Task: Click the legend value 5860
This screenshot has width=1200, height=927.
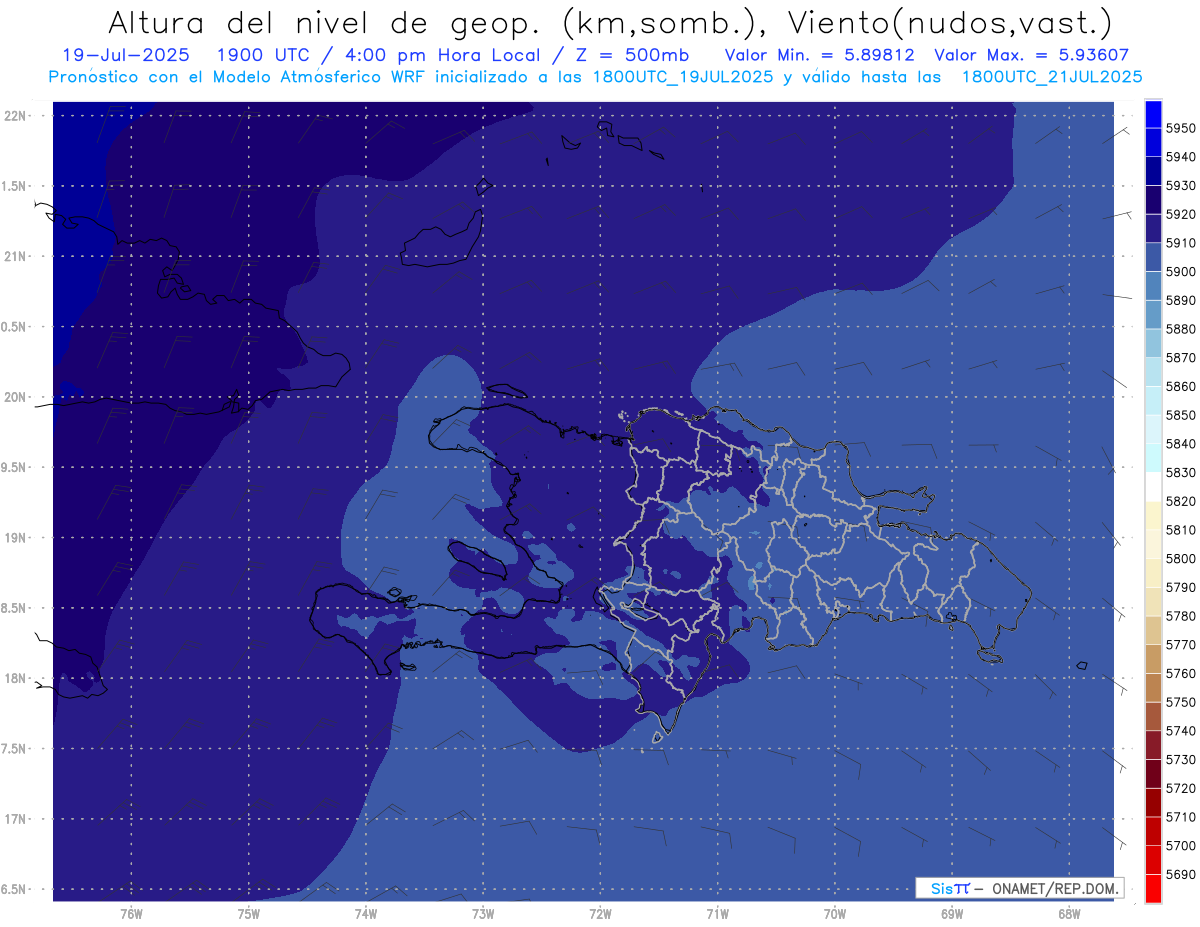Action: point(1180,386)
